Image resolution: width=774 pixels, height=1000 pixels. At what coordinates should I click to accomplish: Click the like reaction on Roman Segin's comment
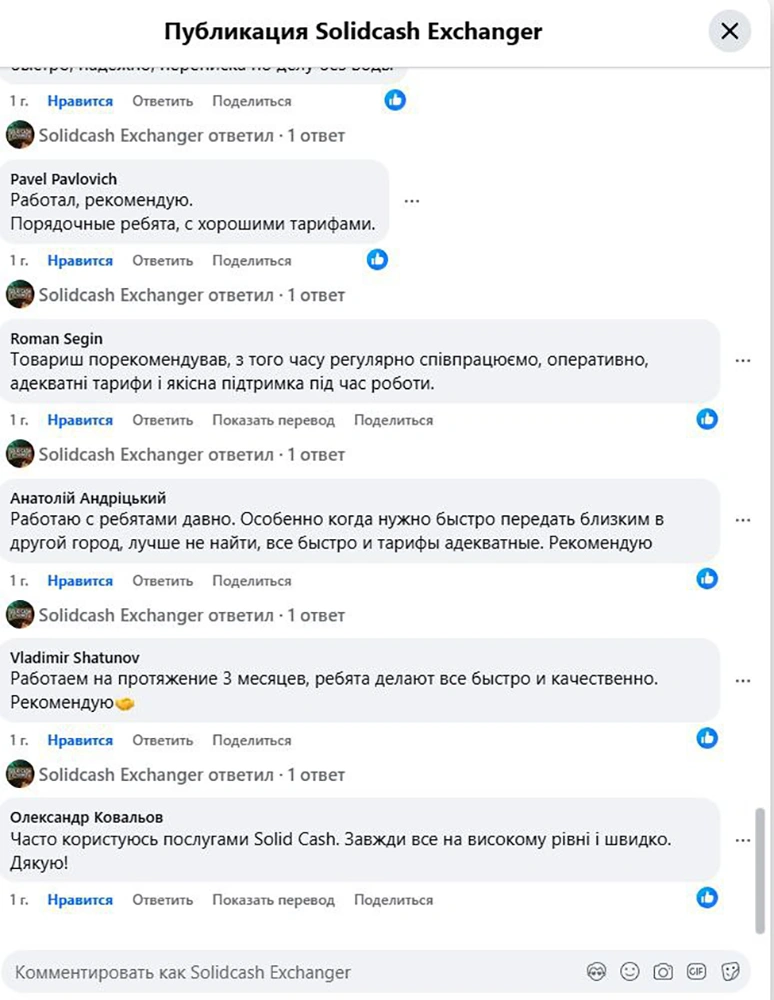[707, 420]
